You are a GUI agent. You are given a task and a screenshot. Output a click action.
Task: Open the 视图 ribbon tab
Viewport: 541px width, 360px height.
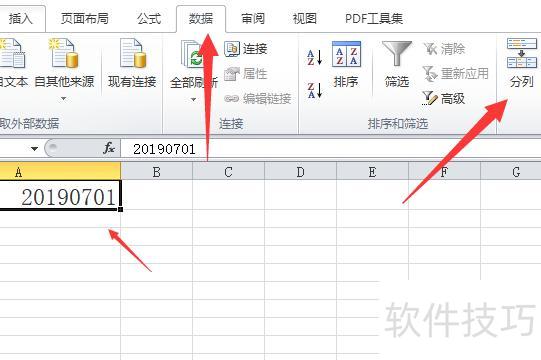(305, 18)
